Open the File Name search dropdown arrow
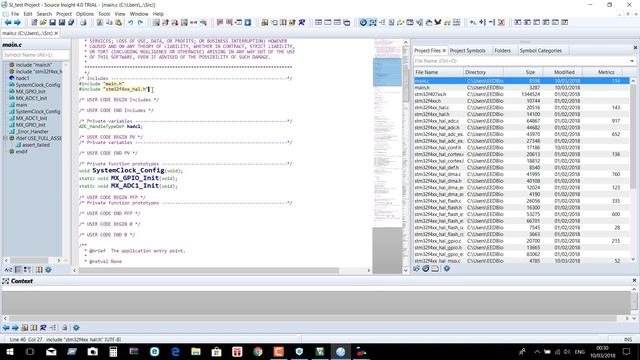This screenshot has width=640, height=360. tap(632, 61)
